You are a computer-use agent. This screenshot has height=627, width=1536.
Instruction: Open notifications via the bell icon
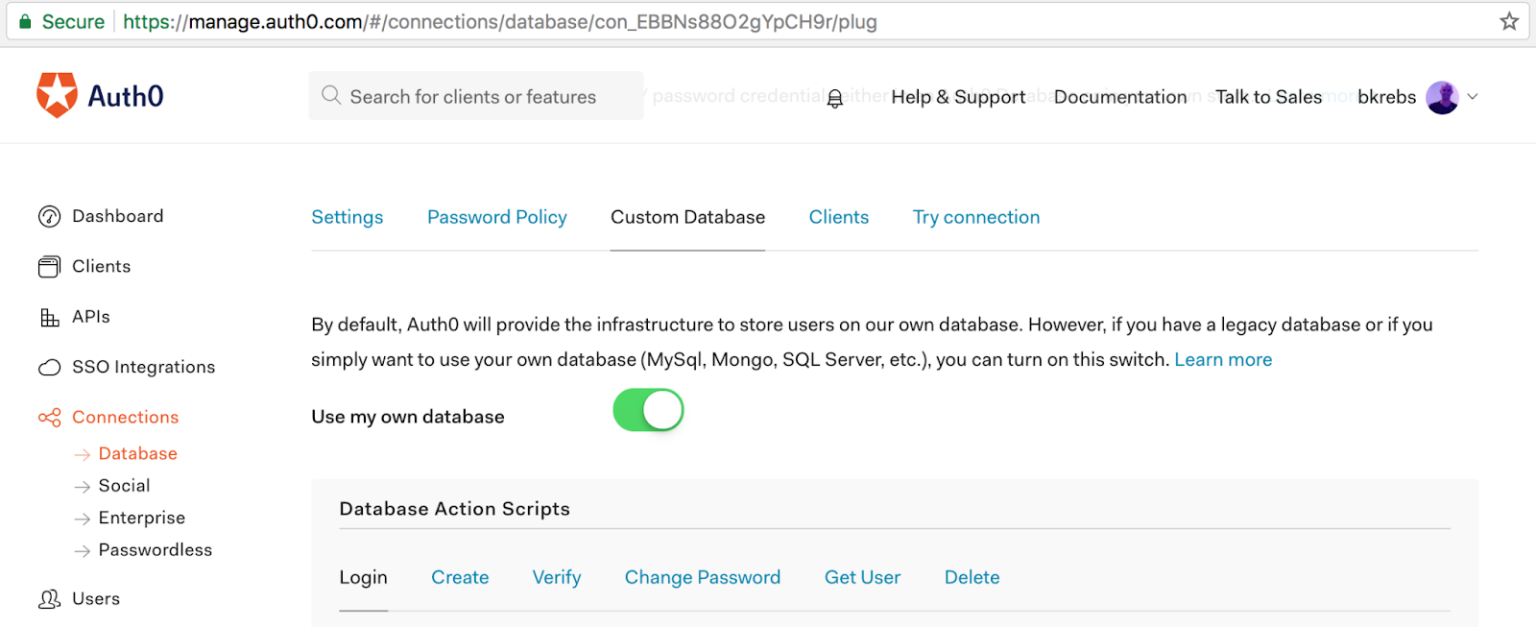point(833,96)
